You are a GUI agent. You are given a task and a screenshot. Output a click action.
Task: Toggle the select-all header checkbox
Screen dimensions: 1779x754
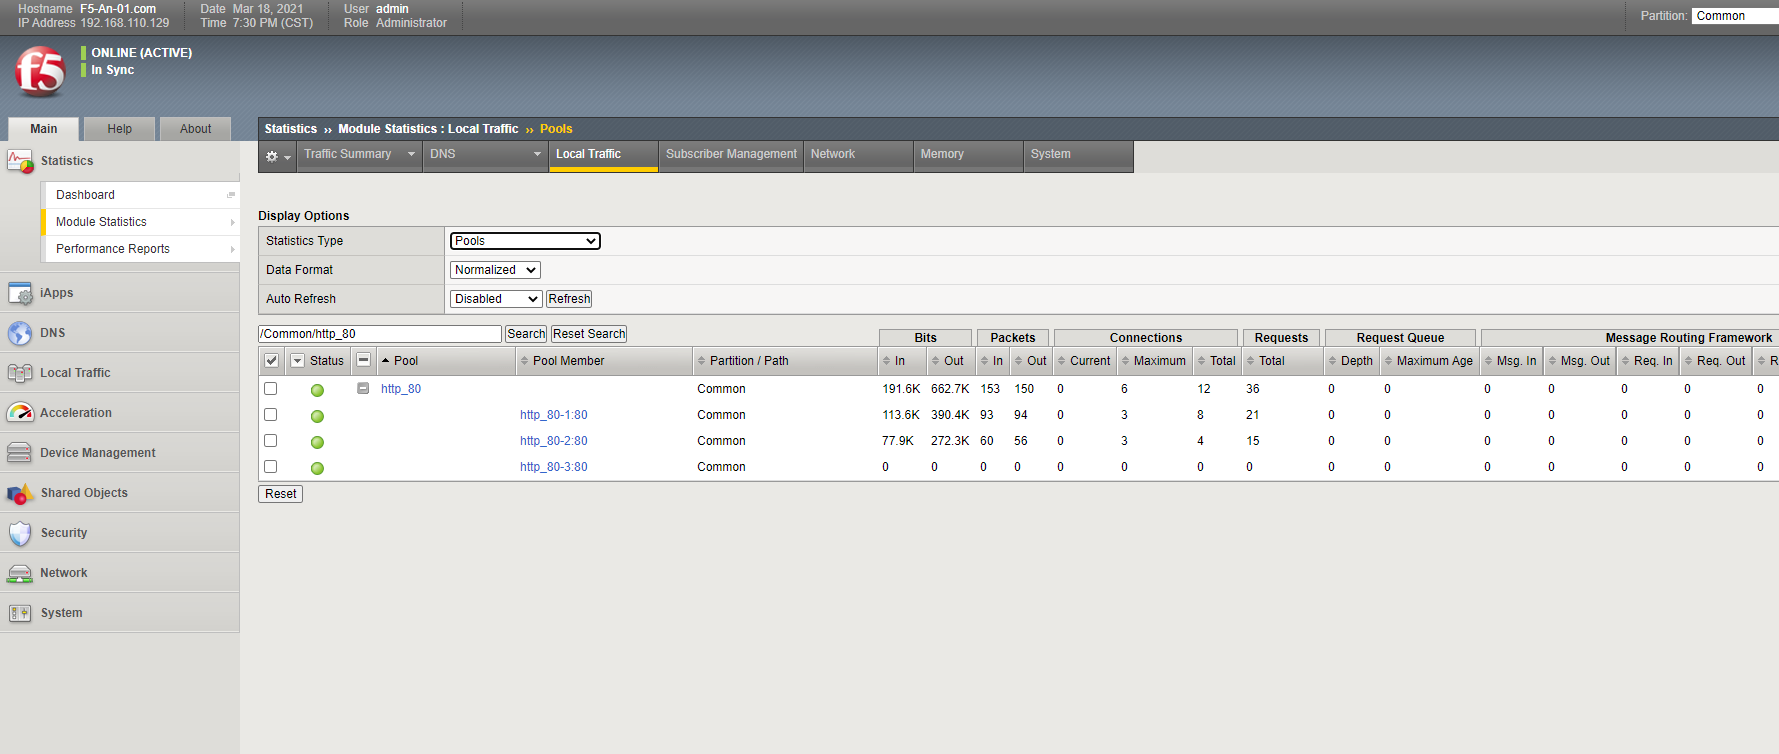[271, 361]
